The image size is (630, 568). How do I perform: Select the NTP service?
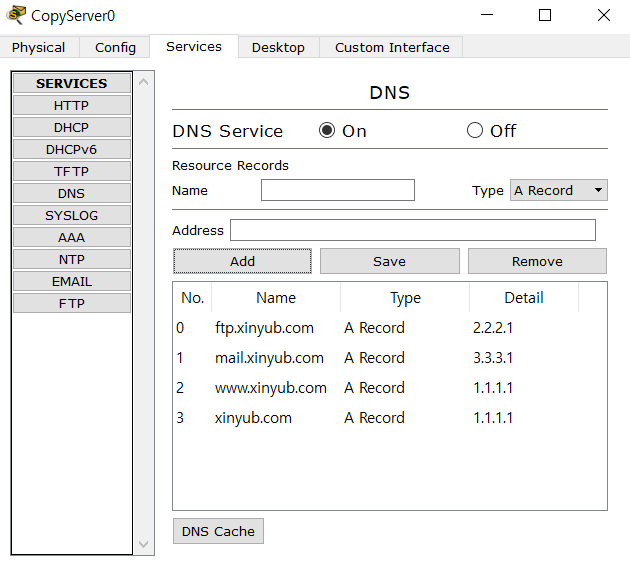tap(72, 259)
